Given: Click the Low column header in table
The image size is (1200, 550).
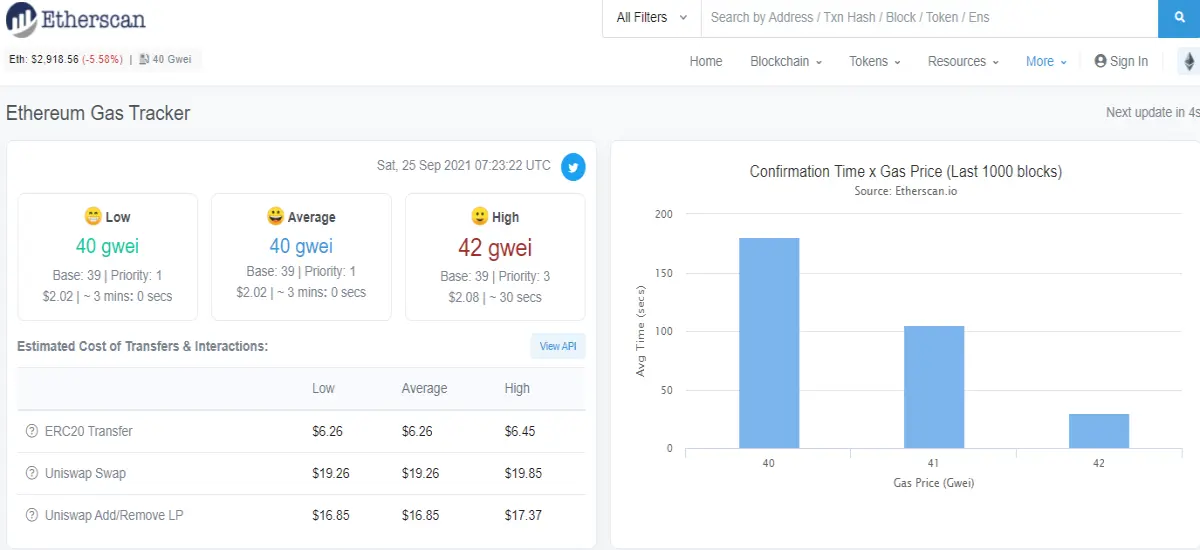Looking at the screenshot, I should tap(323, 388).
